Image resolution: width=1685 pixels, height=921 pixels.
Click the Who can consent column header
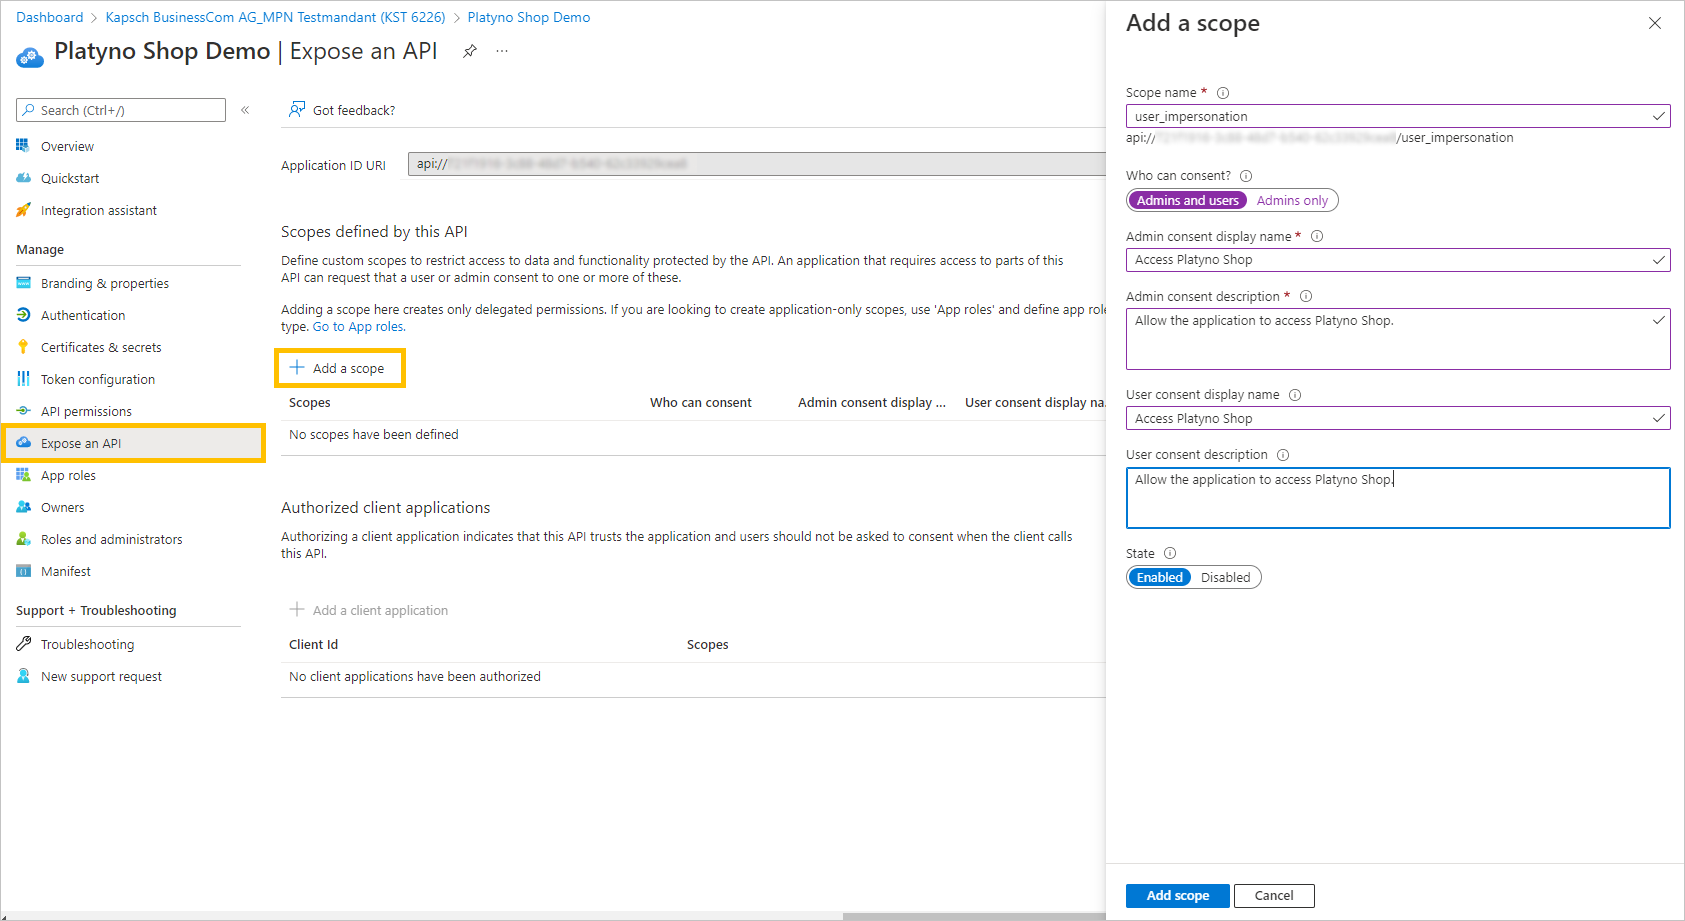(x=700, y=403)
